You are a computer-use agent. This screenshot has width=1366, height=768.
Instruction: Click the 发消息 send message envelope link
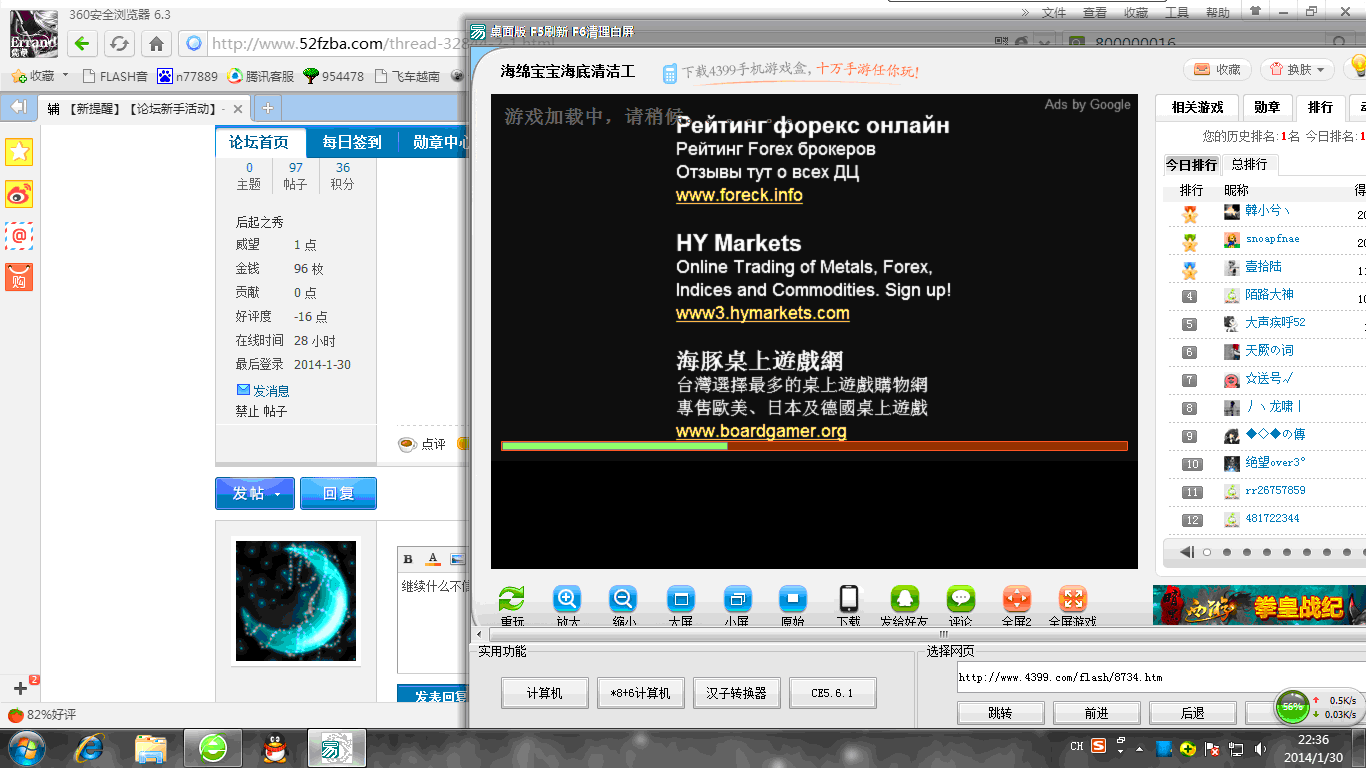263,390
